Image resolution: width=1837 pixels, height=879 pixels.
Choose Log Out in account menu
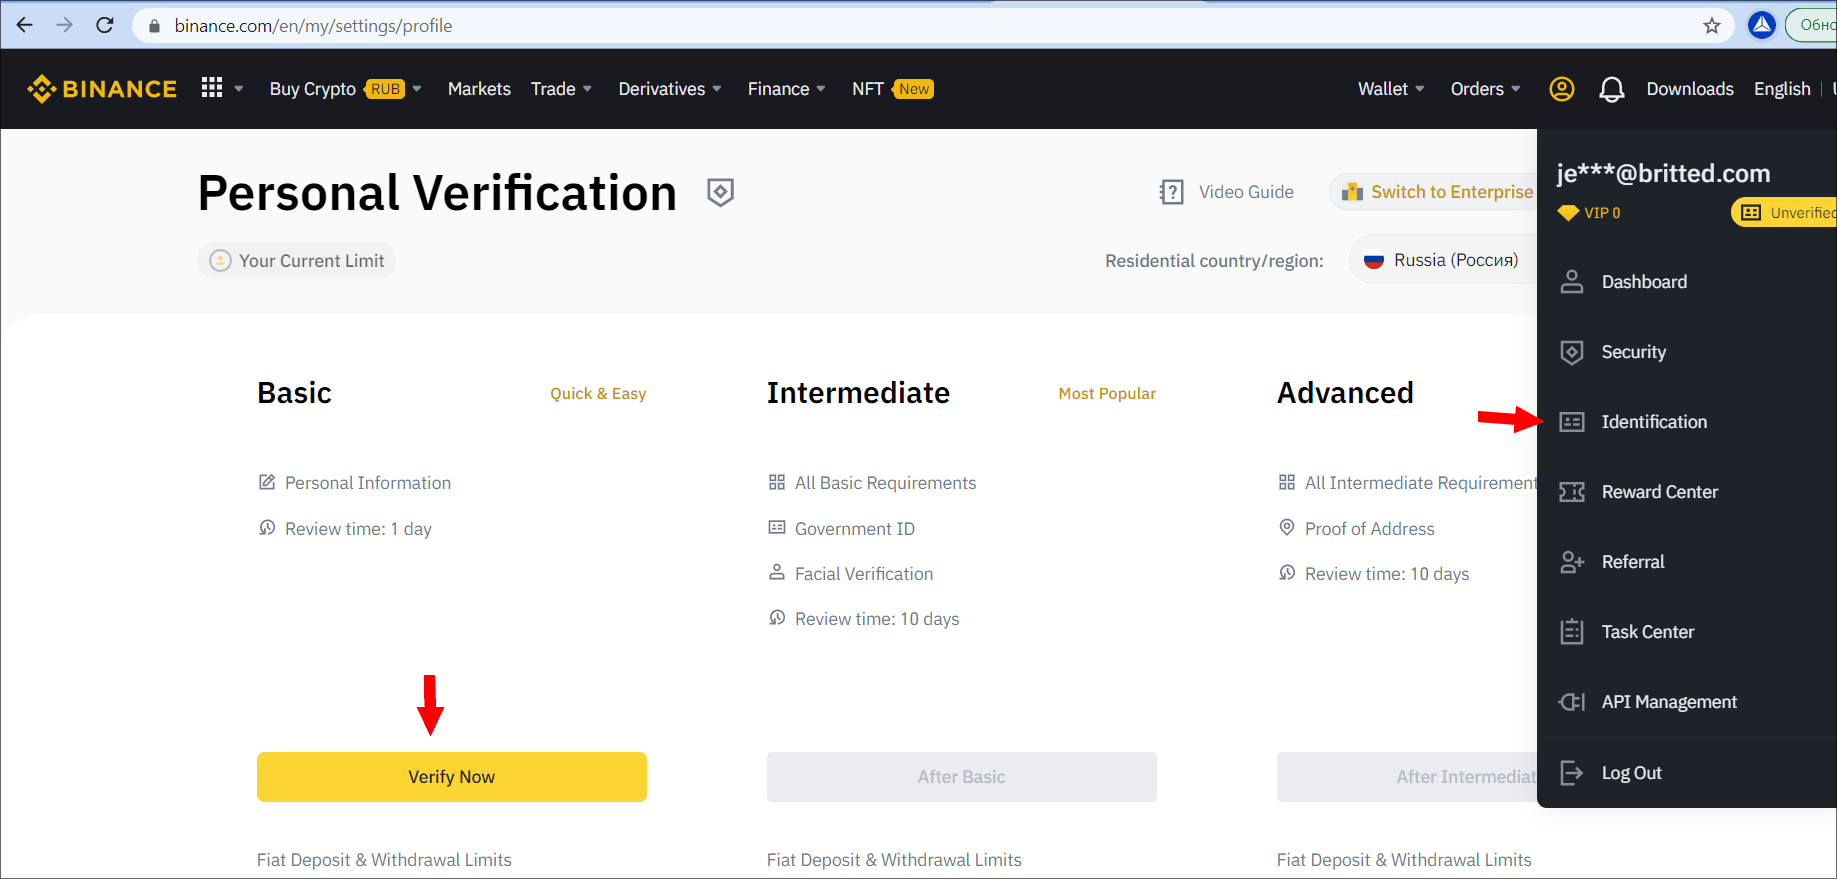coord(1632,773)
